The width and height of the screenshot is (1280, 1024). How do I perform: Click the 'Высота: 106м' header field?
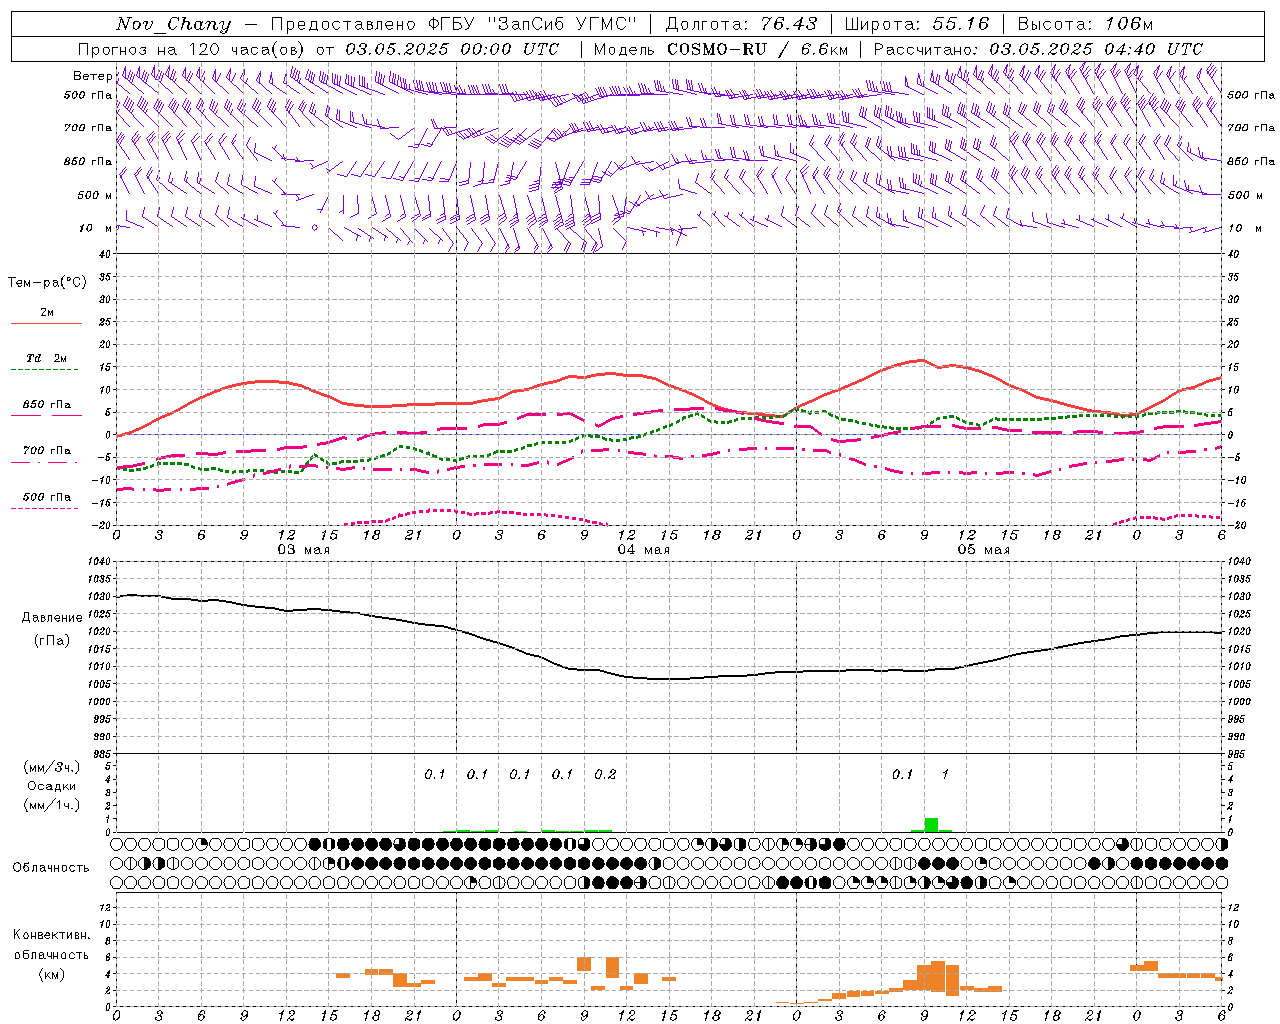point(1085,24)
